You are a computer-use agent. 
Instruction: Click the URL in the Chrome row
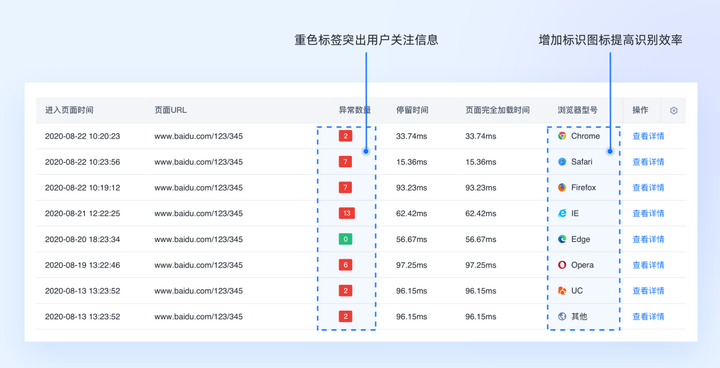(198, 136)
